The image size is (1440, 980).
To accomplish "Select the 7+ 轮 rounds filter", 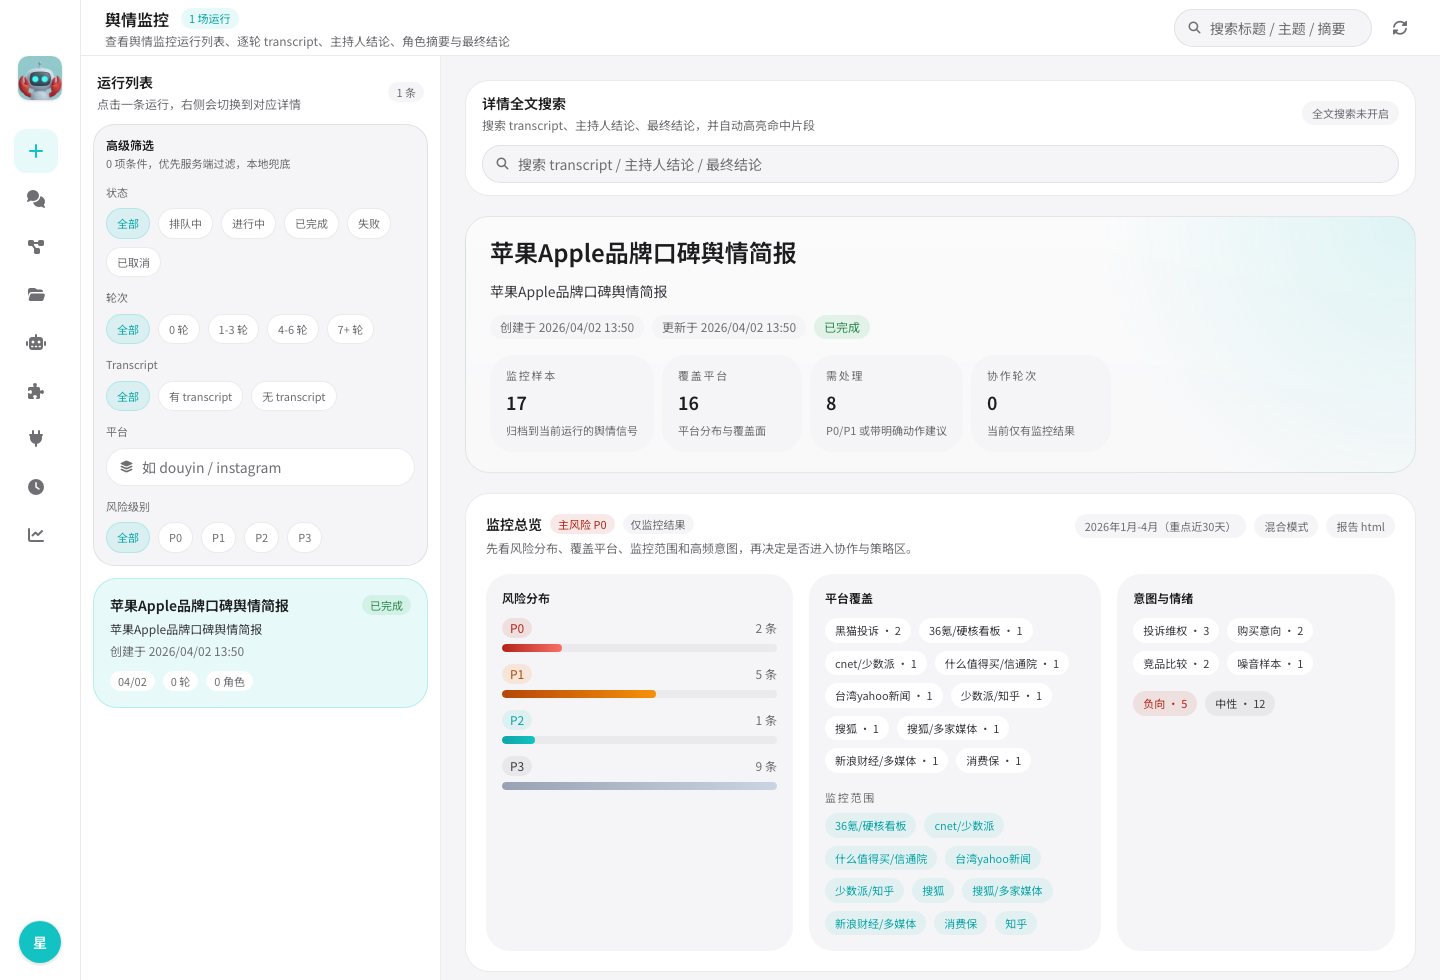I will click(350, 330).
